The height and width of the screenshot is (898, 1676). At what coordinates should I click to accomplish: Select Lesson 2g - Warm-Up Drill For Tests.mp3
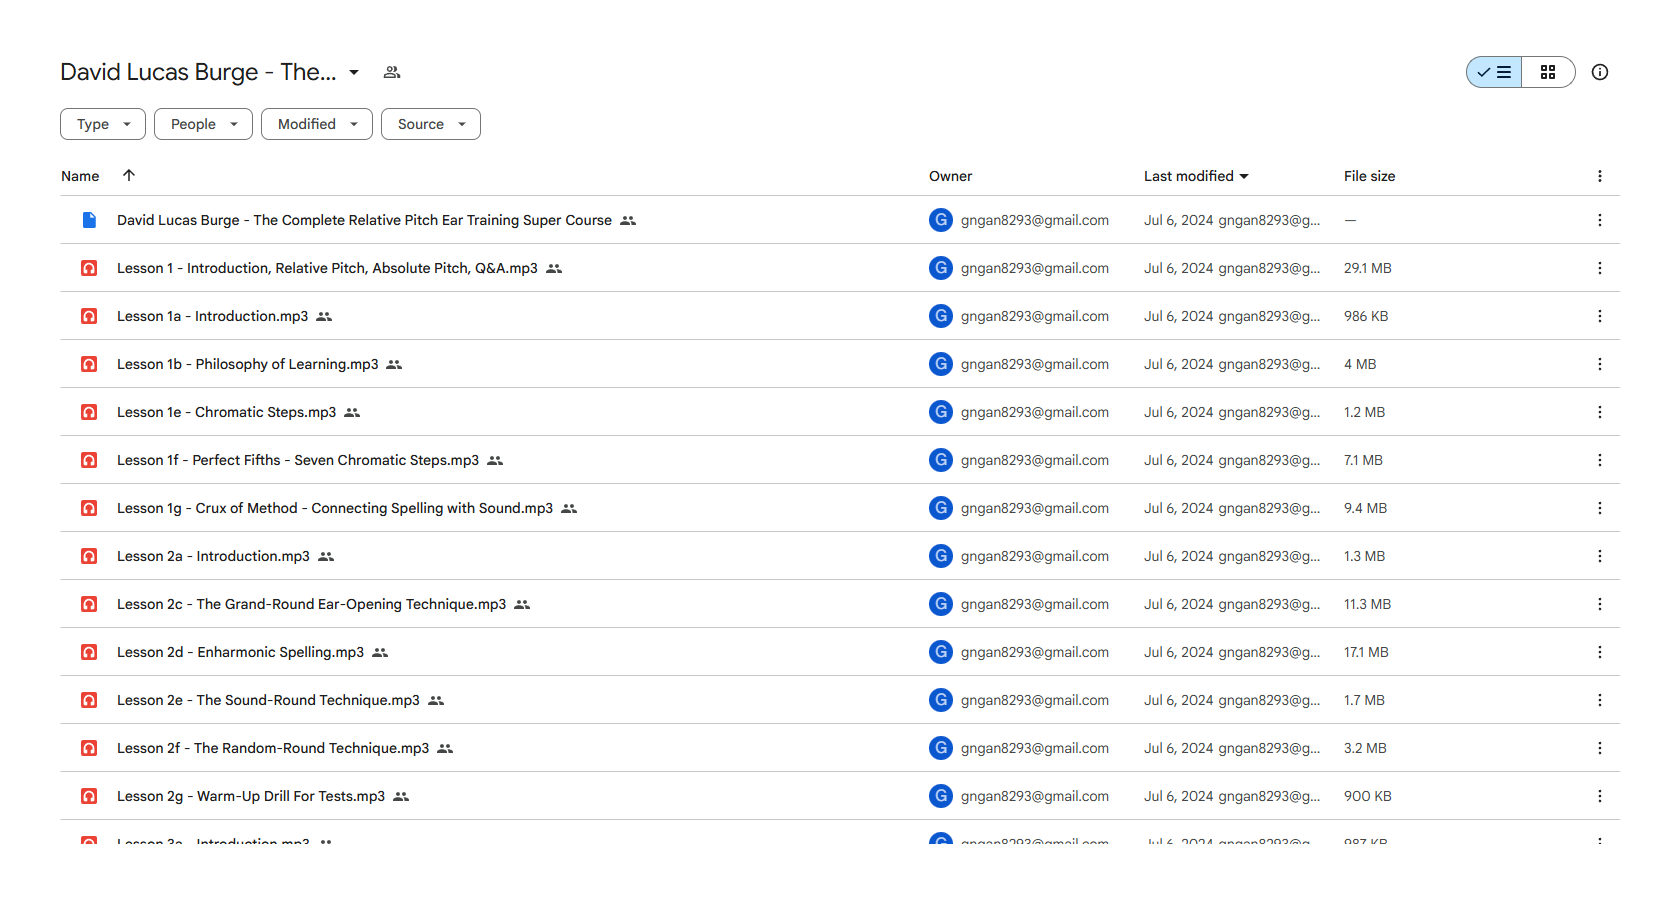pyautogui.click(x=251, y=796)
